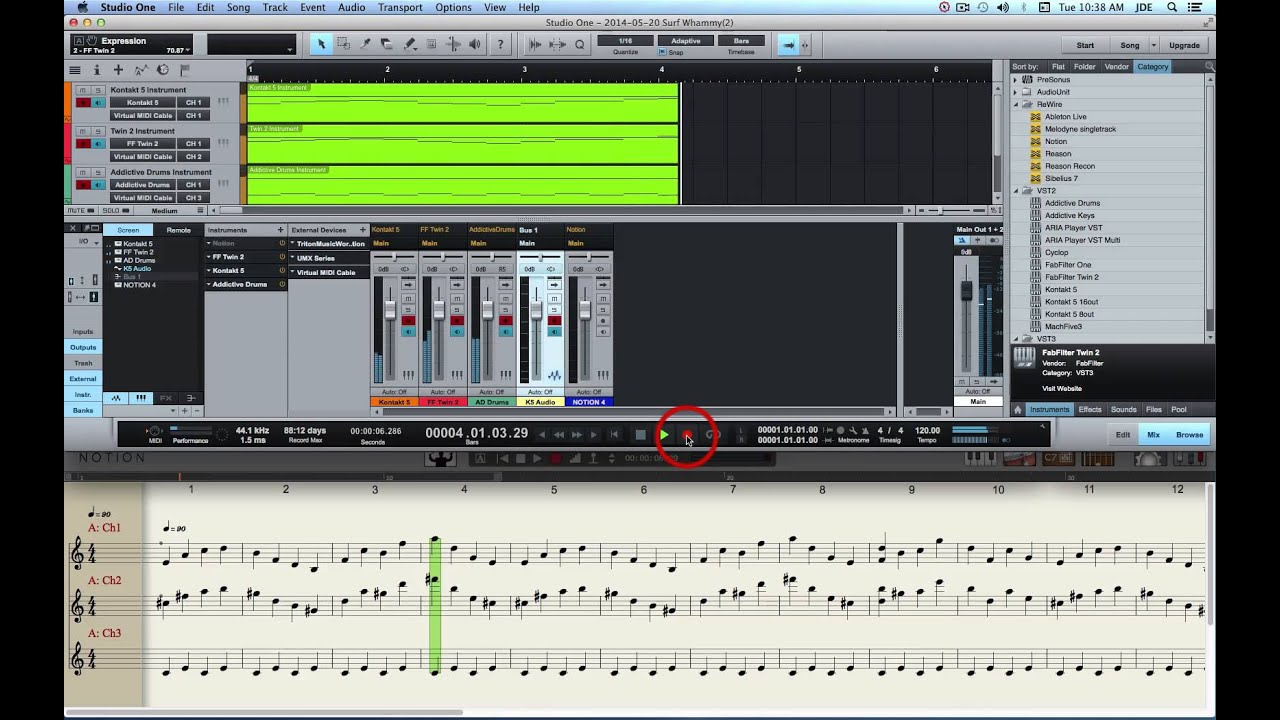Open the Bars timebase dropdown
Screen dimensions: 1280x720
(741, 41)
